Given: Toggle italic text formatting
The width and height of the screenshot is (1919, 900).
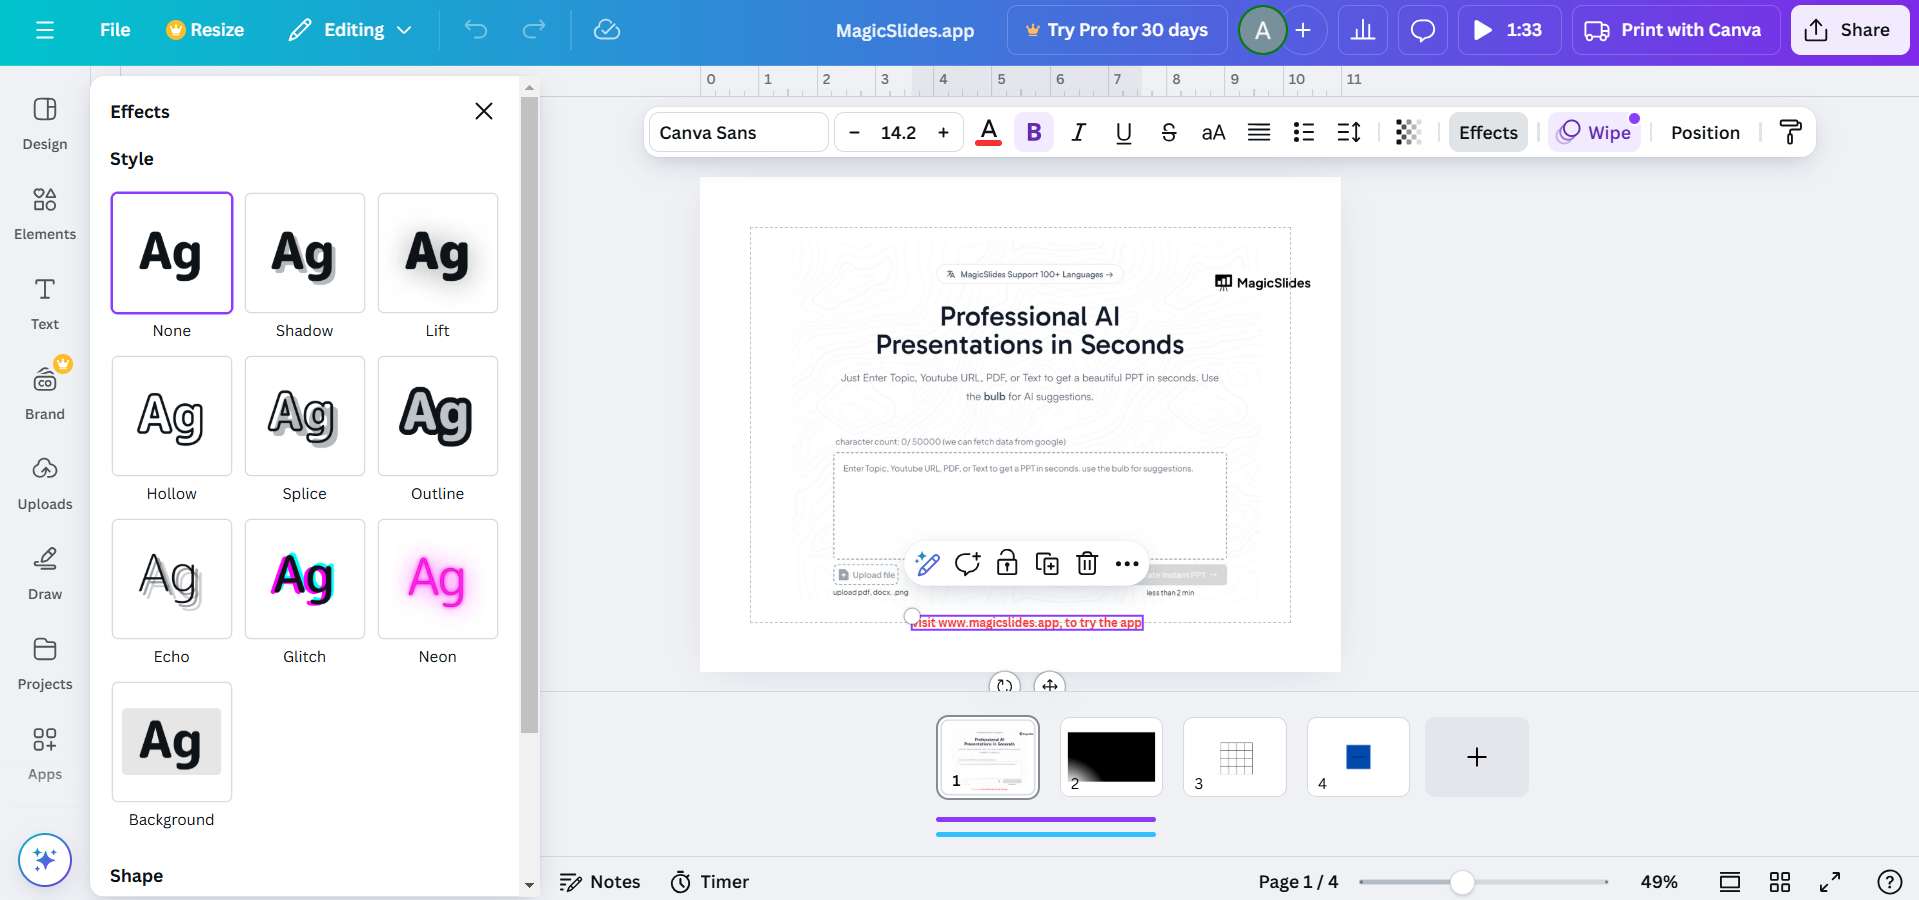Looking at the screenshot, I should click(x=1078, y=132).
